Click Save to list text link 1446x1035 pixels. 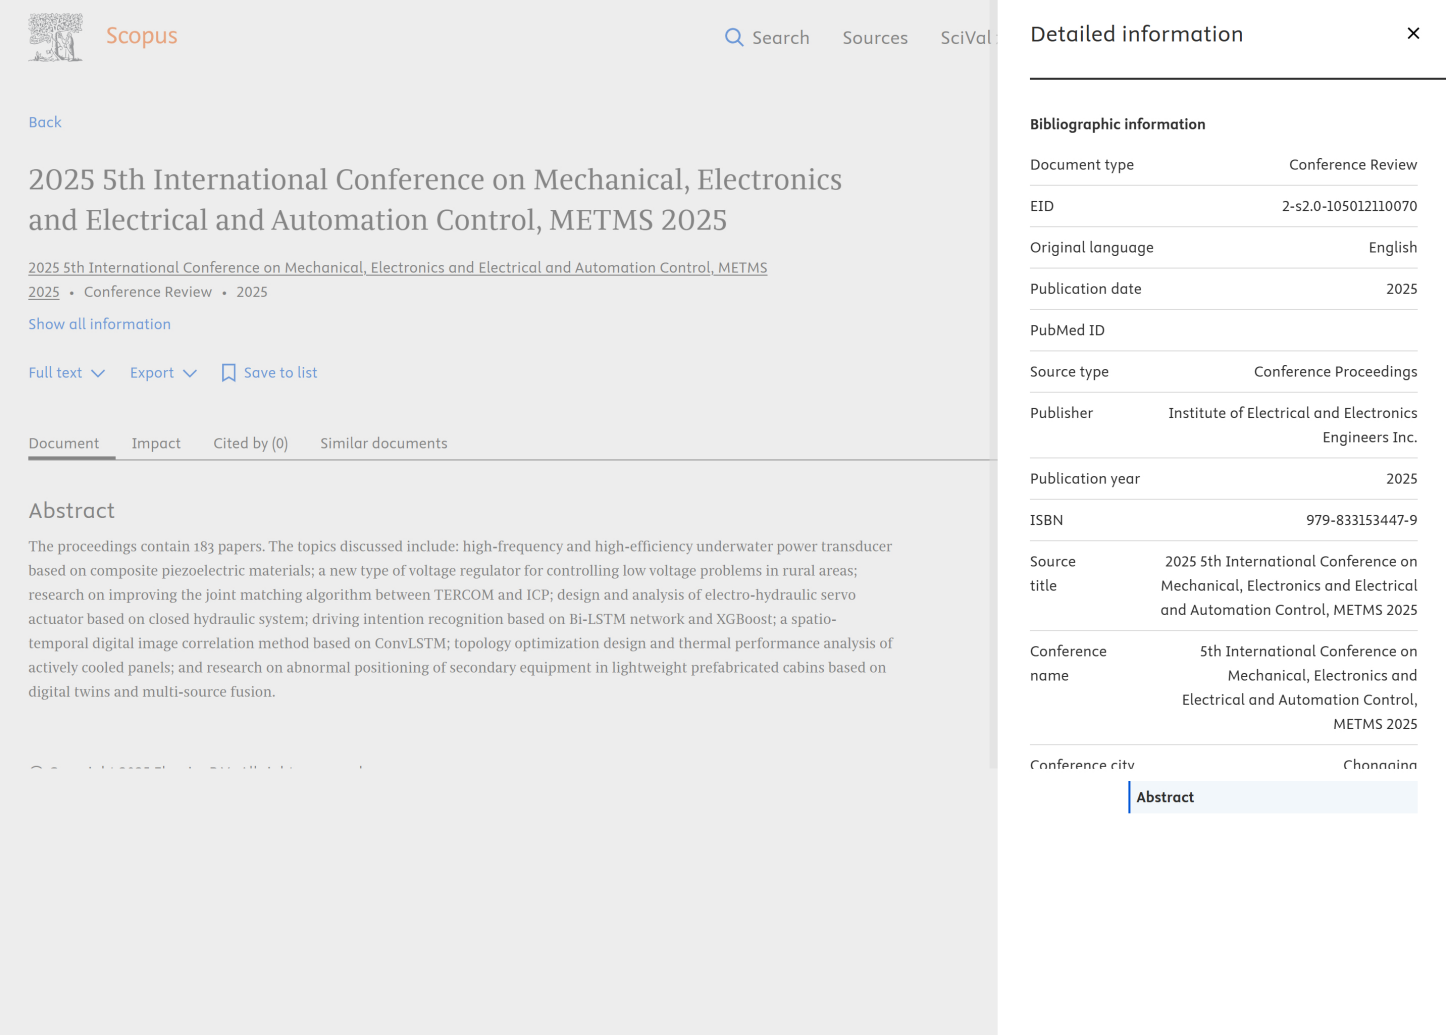pyautogui.click(x=280, y=373)
